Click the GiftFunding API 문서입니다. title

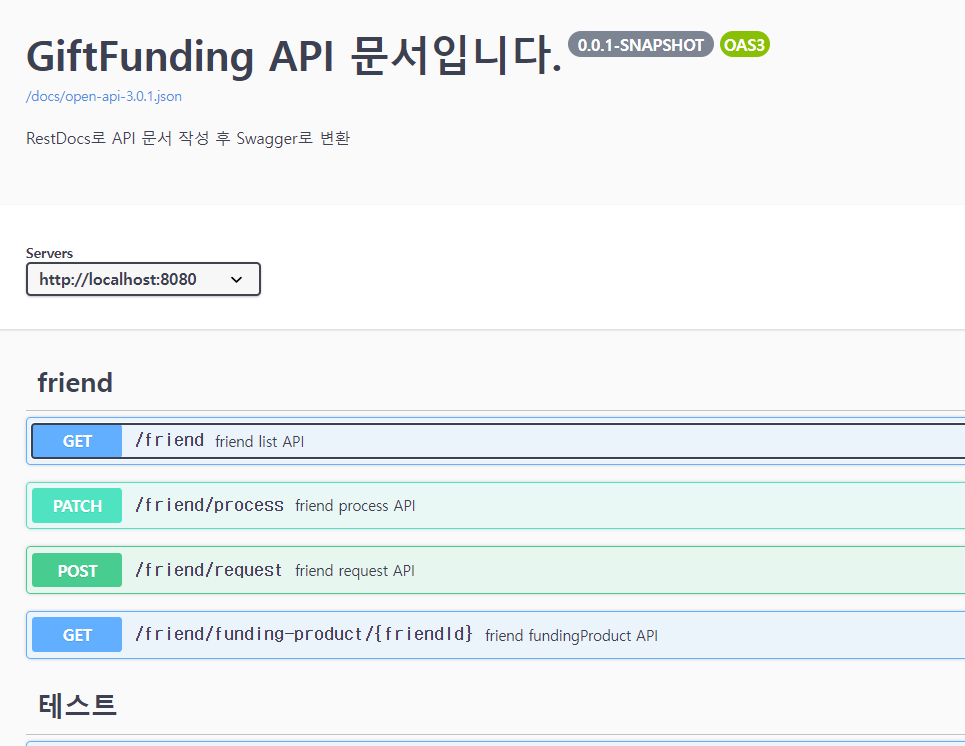[294, 55]
